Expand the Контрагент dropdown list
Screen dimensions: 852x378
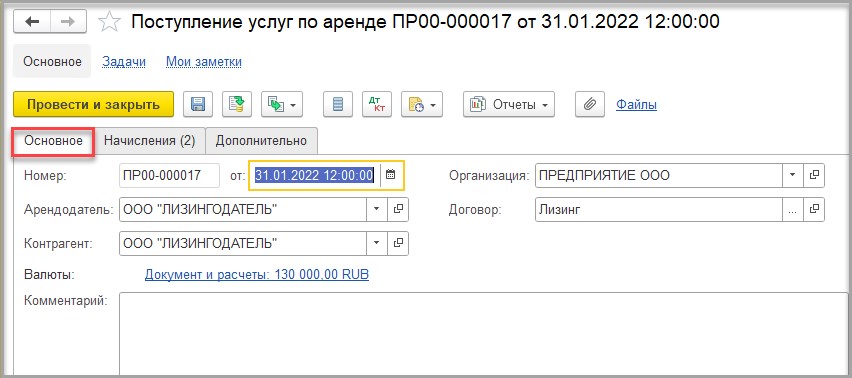(x=376, y=243)
